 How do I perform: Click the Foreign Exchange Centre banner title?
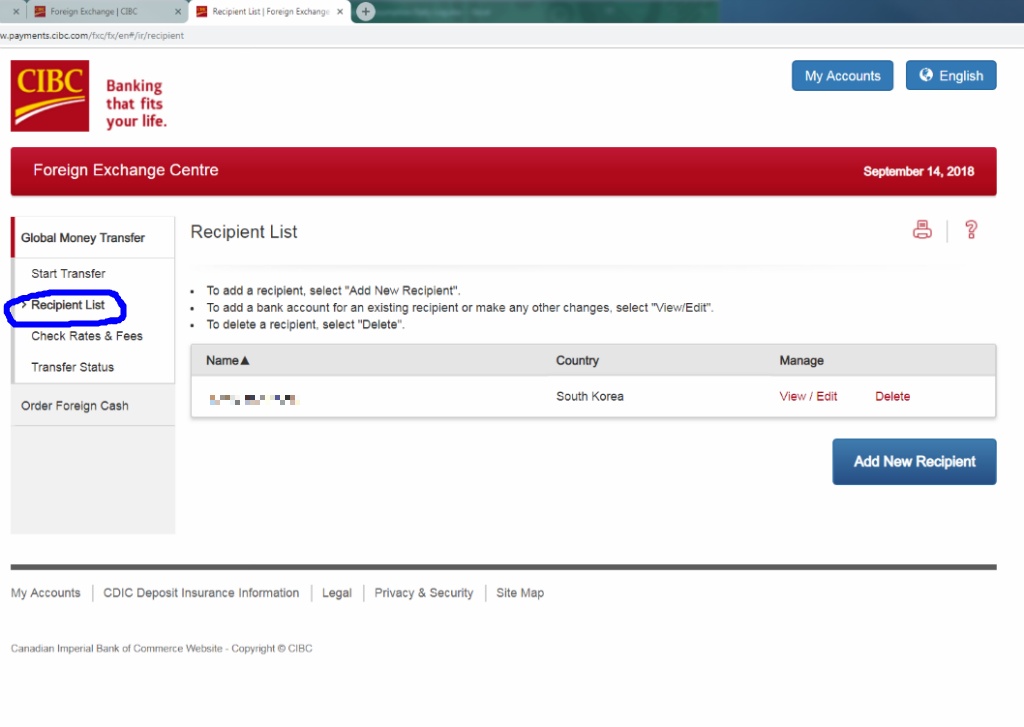[126, 170]
